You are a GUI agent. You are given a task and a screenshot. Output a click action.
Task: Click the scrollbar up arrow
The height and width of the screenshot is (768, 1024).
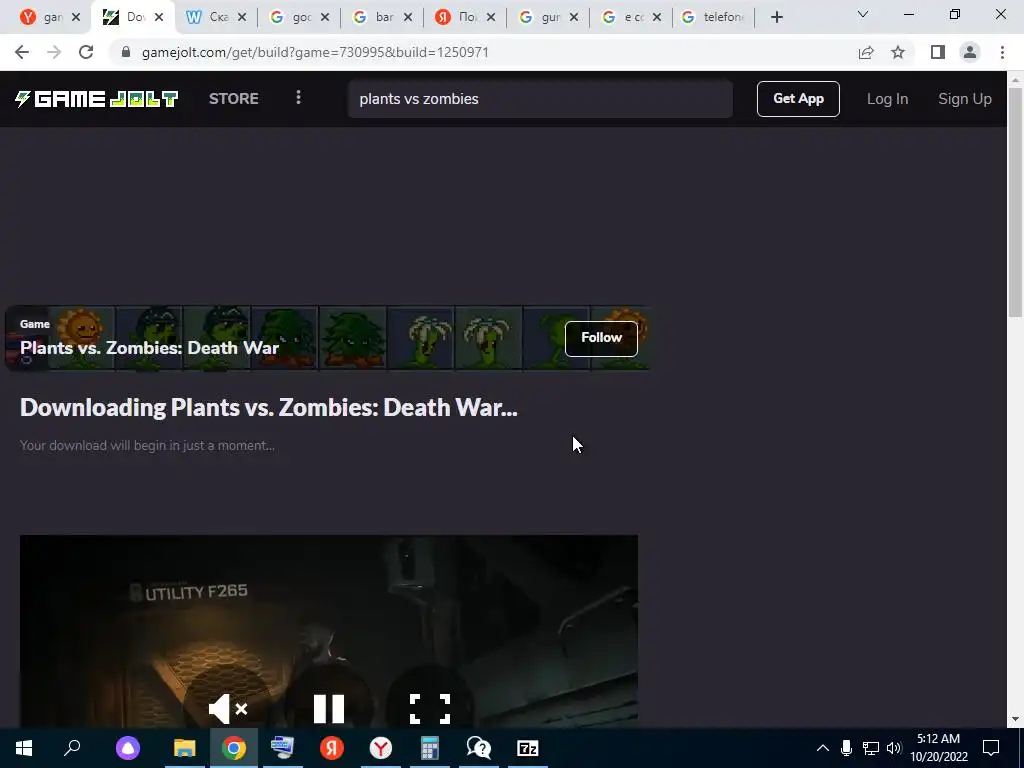tap(1016, 79)
